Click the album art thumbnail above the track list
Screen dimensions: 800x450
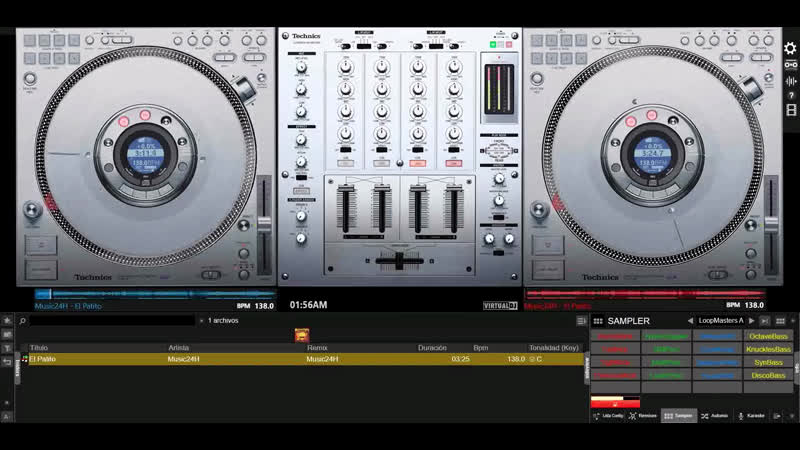pos(302,335)
